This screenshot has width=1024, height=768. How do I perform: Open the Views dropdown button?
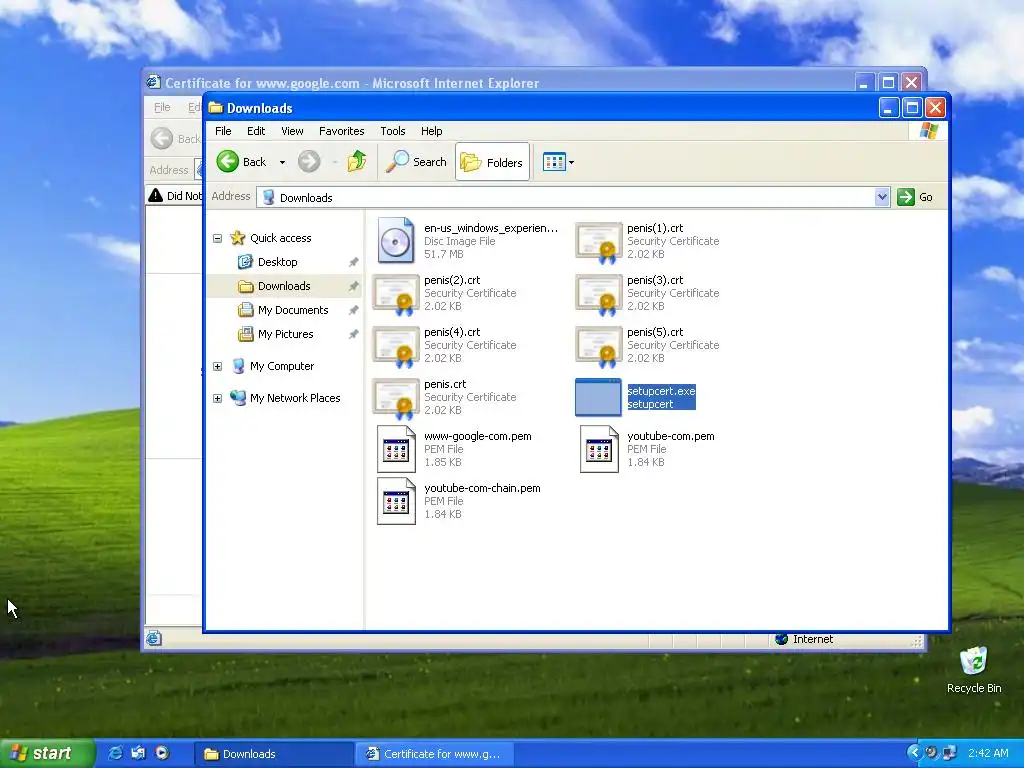(558, 162)
